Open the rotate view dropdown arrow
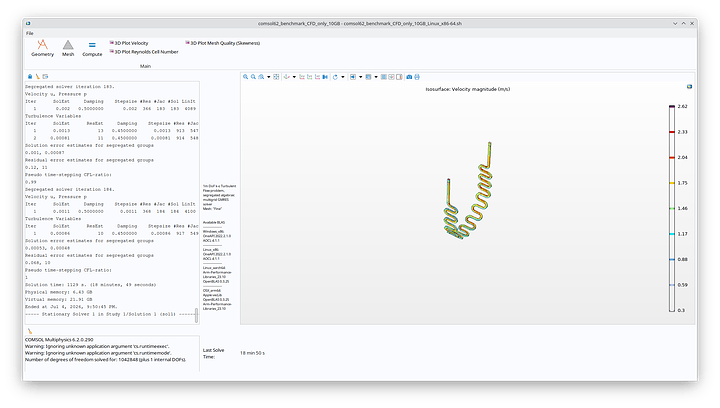The height and width of the screenshot is (408, 720). coord(343,77)
